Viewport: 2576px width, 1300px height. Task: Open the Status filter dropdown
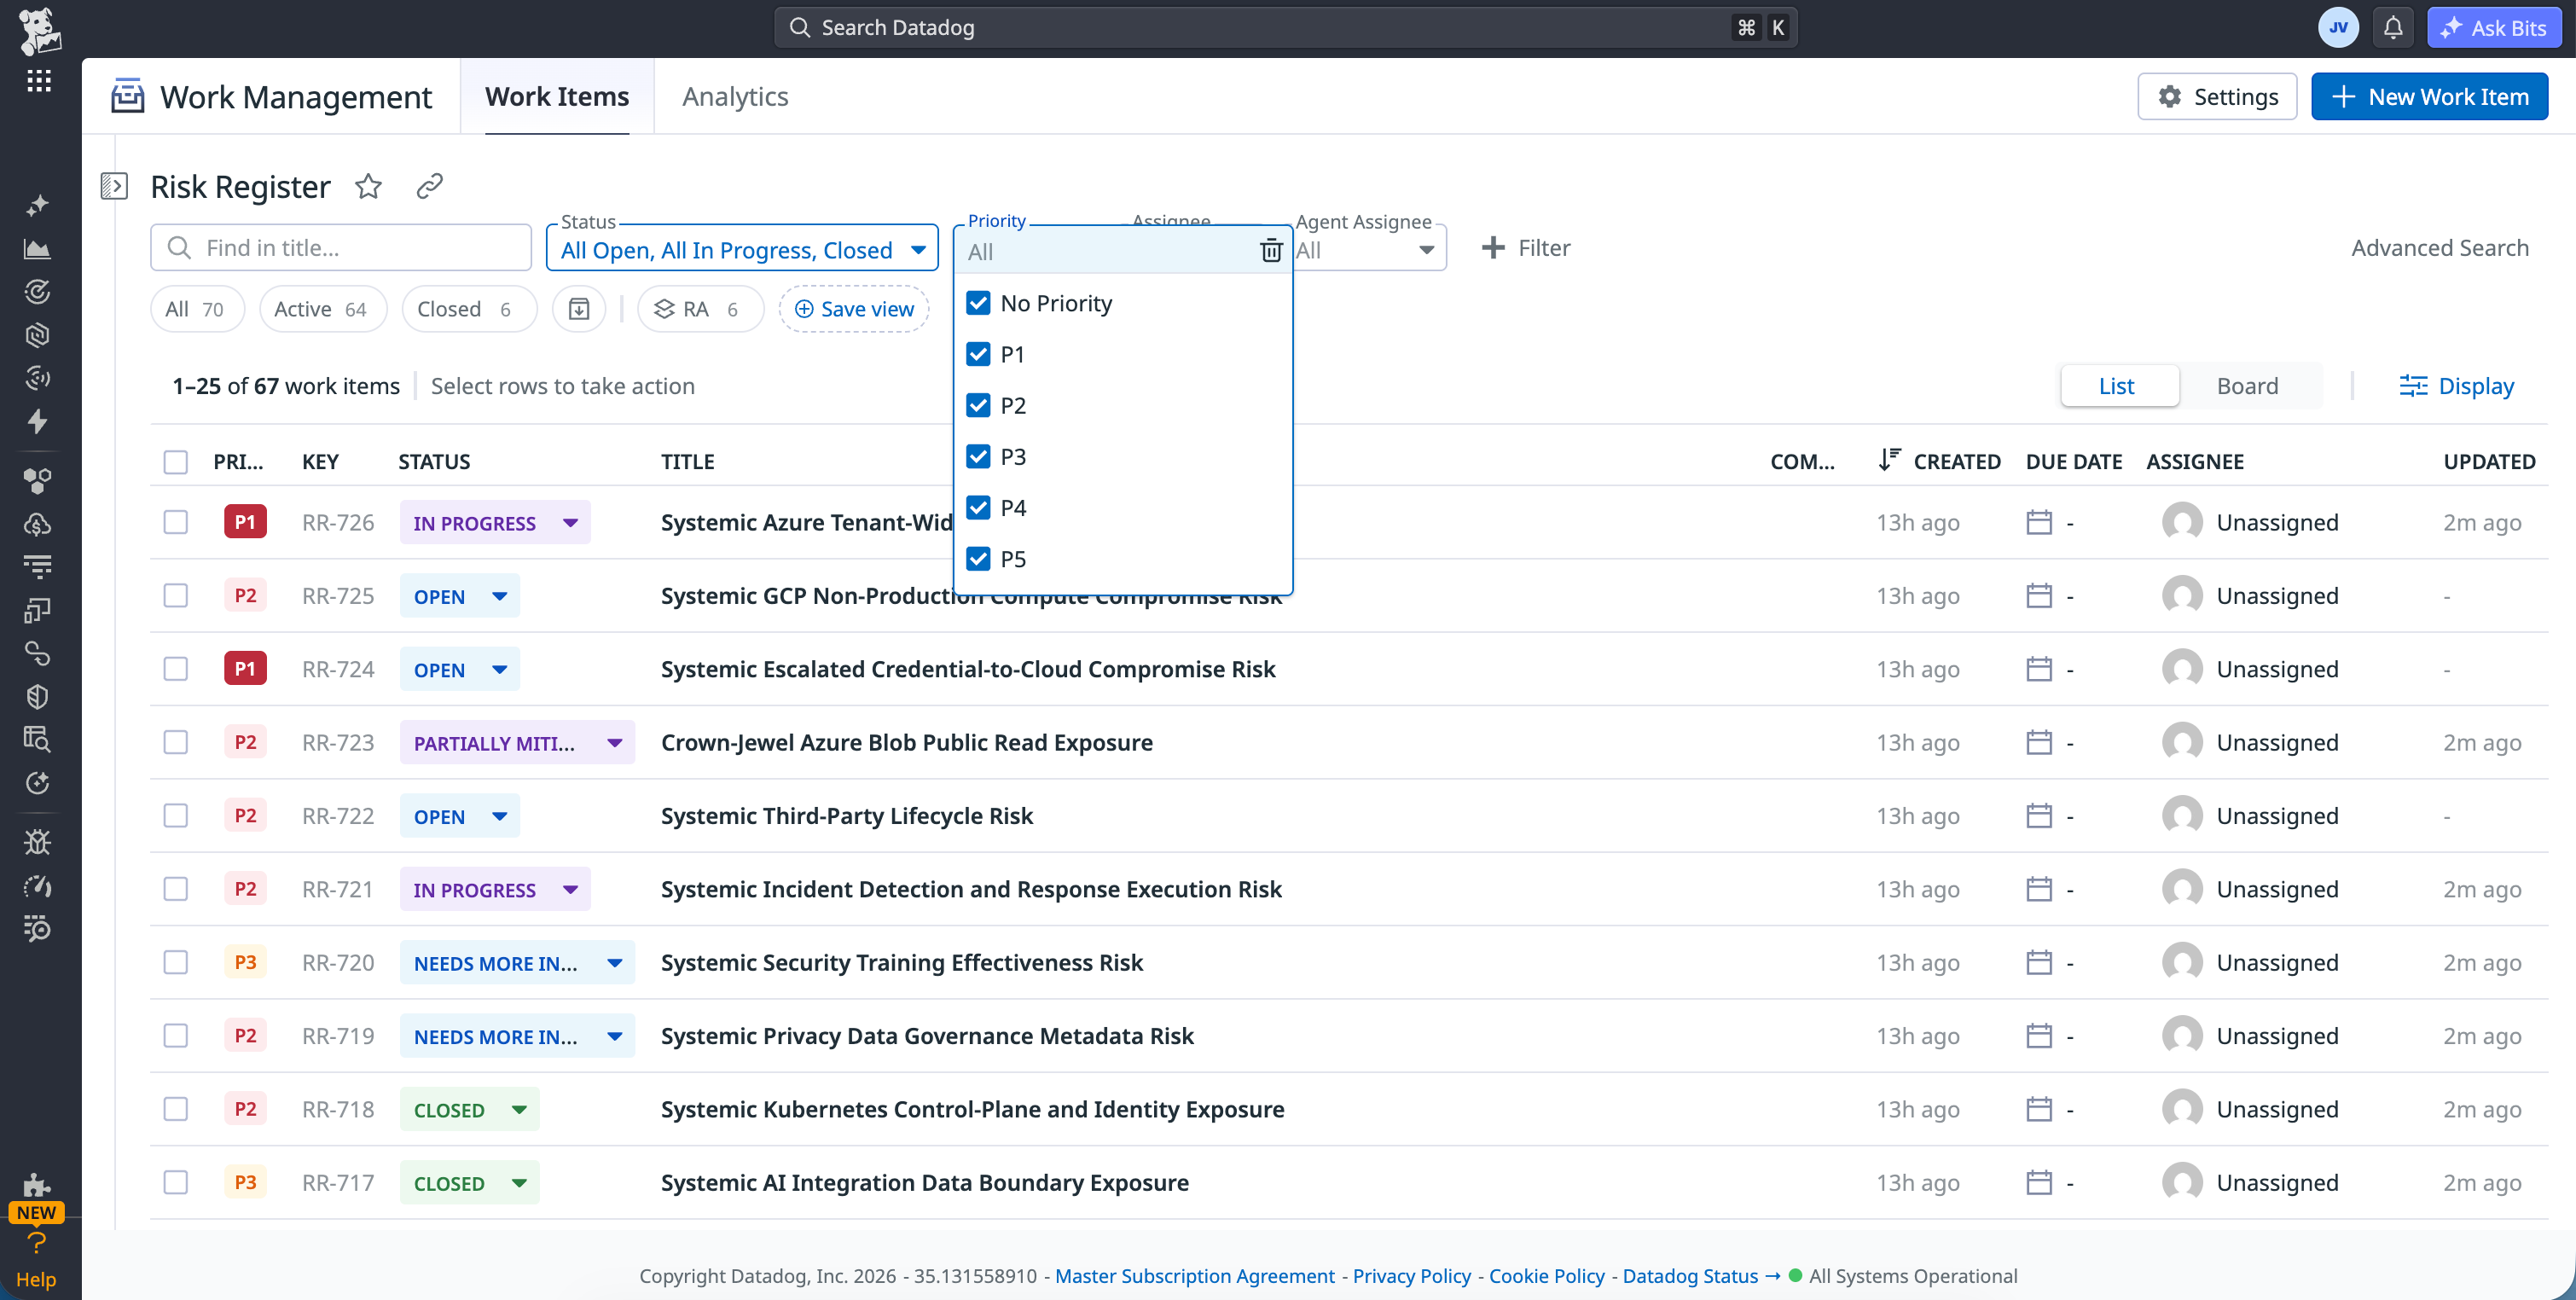tap(742, 248)
